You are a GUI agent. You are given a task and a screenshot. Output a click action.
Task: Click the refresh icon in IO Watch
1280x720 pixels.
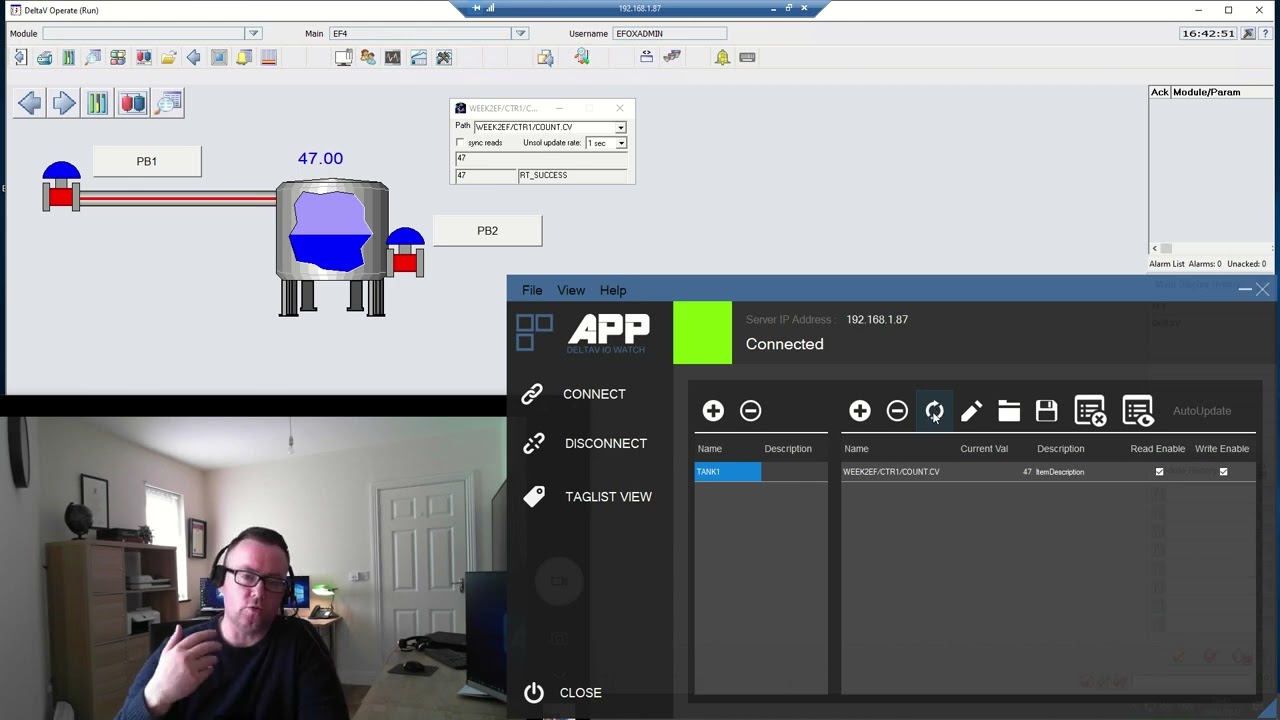934,411
